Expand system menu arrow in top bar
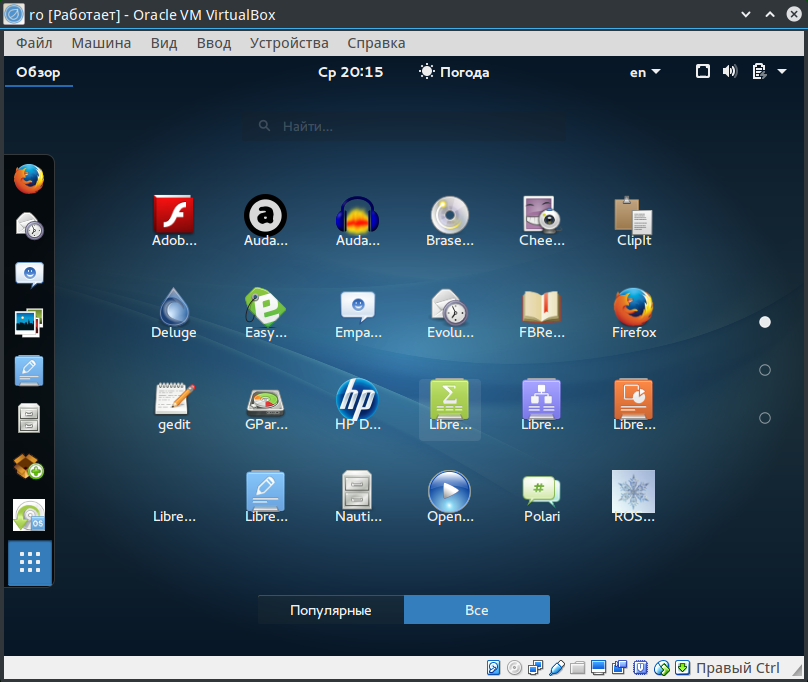 [x=782, y=72]
